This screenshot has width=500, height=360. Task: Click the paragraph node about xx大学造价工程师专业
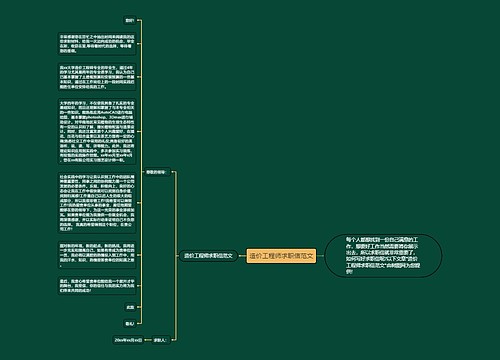coord(97,77)
